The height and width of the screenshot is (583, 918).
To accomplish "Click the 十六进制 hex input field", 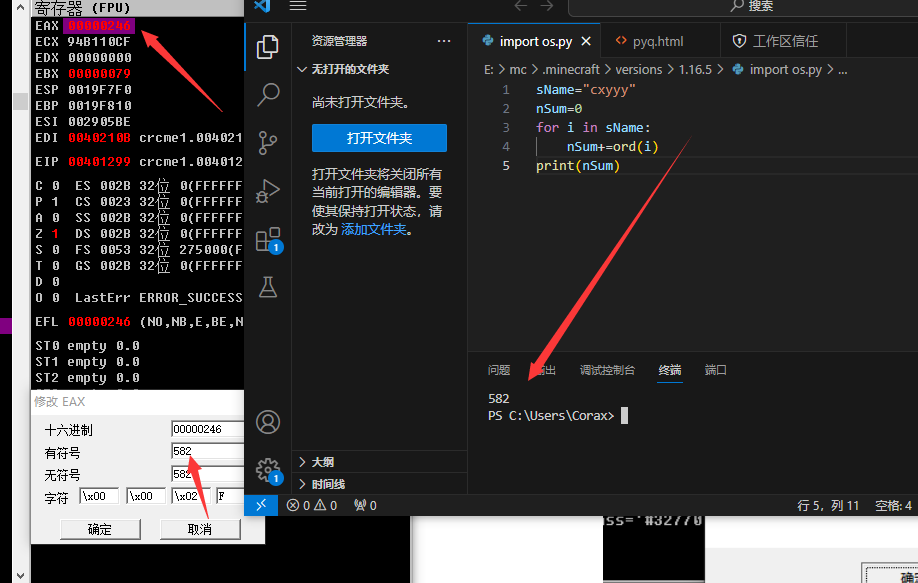I will click(207, 430).
